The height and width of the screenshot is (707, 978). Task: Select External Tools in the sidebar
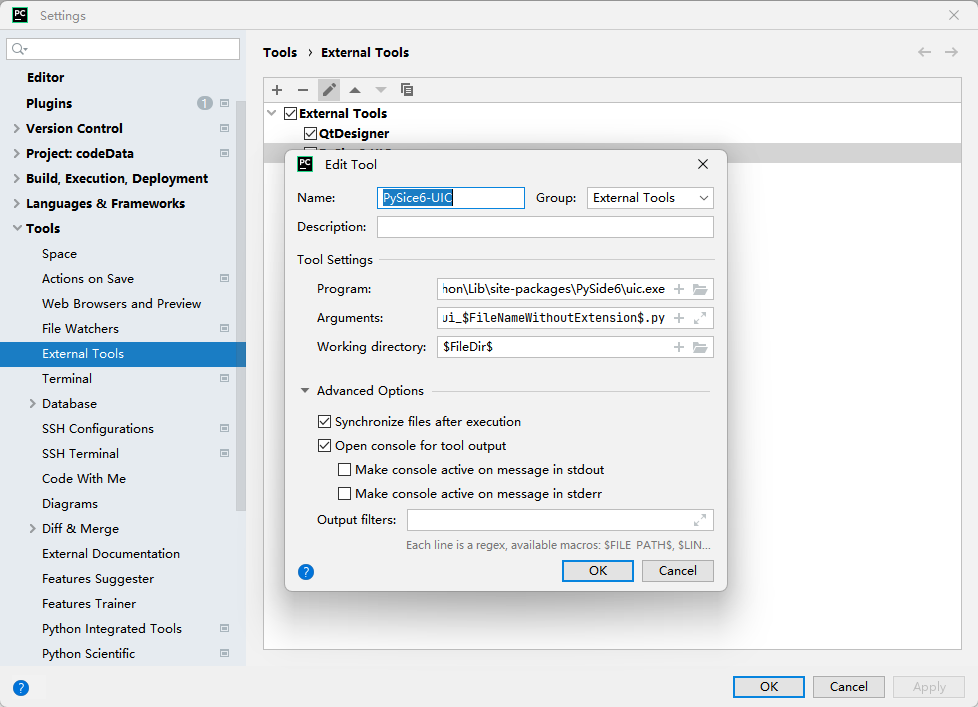click(83, 353)
